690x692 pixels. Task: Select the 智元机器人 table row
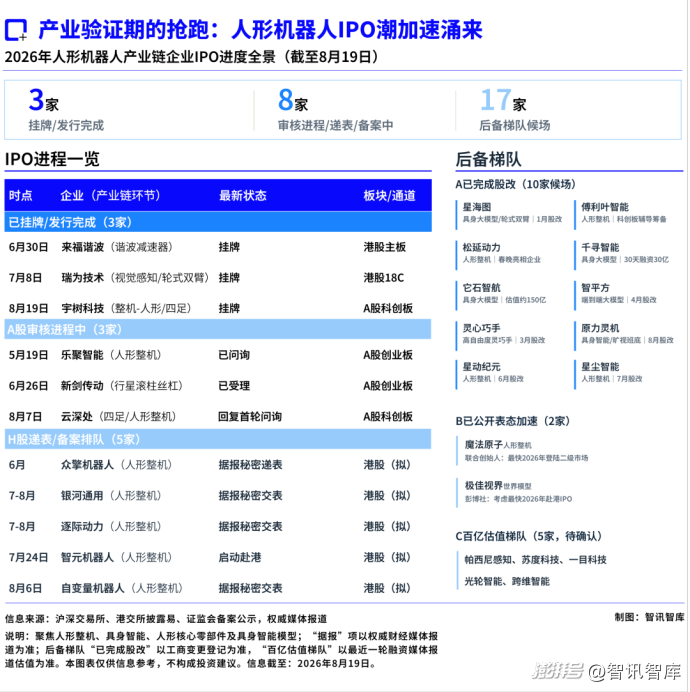(x=218, y=557)
